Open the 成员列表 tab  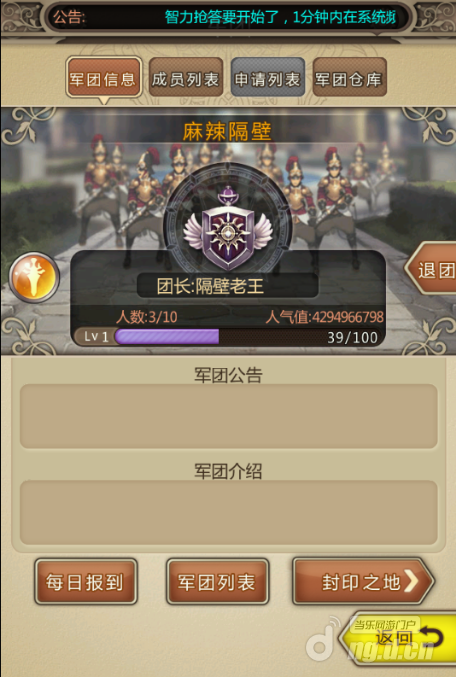tap(186, 78)
